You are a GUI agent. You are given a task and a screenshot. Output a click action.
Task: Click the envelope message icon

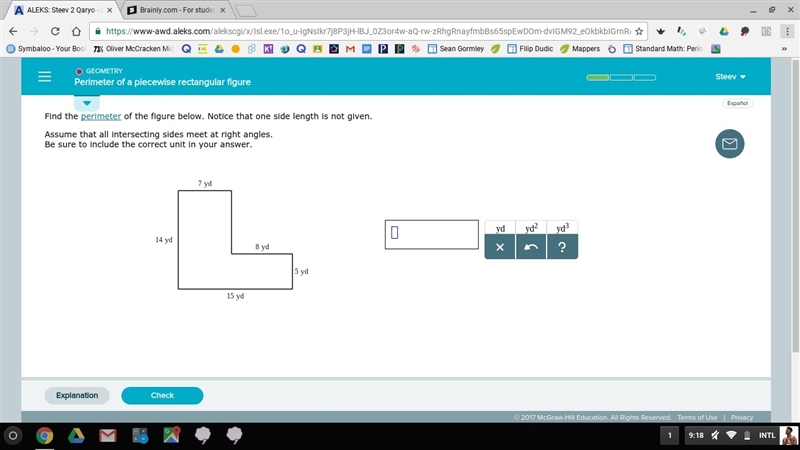729,144
